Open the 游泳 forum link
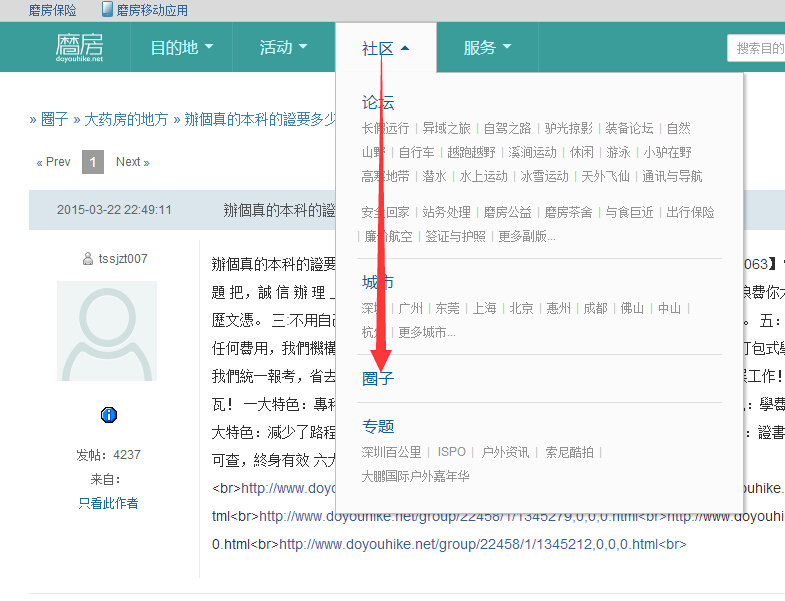This screenshot has width=785, height=601. click(x=618, y=152)
